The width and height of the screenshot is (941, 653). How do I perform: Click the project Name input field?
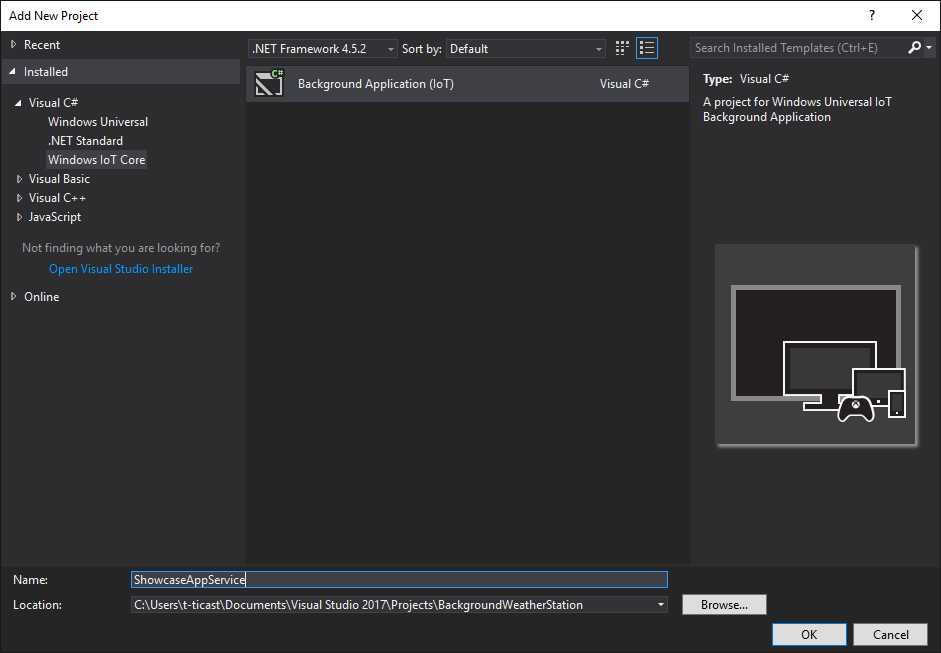point(398,579)
